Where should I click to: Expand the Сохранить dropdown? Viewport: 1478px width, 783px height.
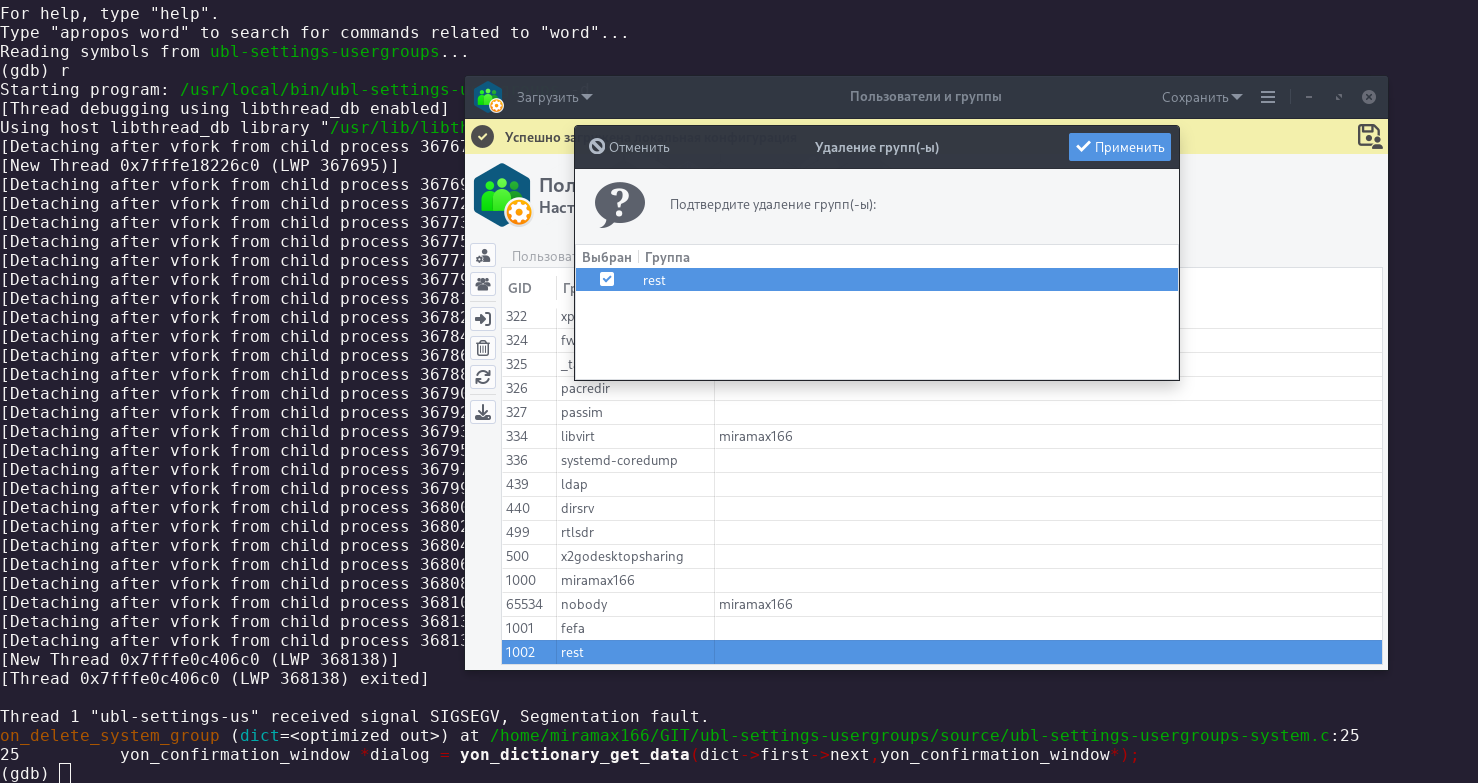tap(1202, 97)
